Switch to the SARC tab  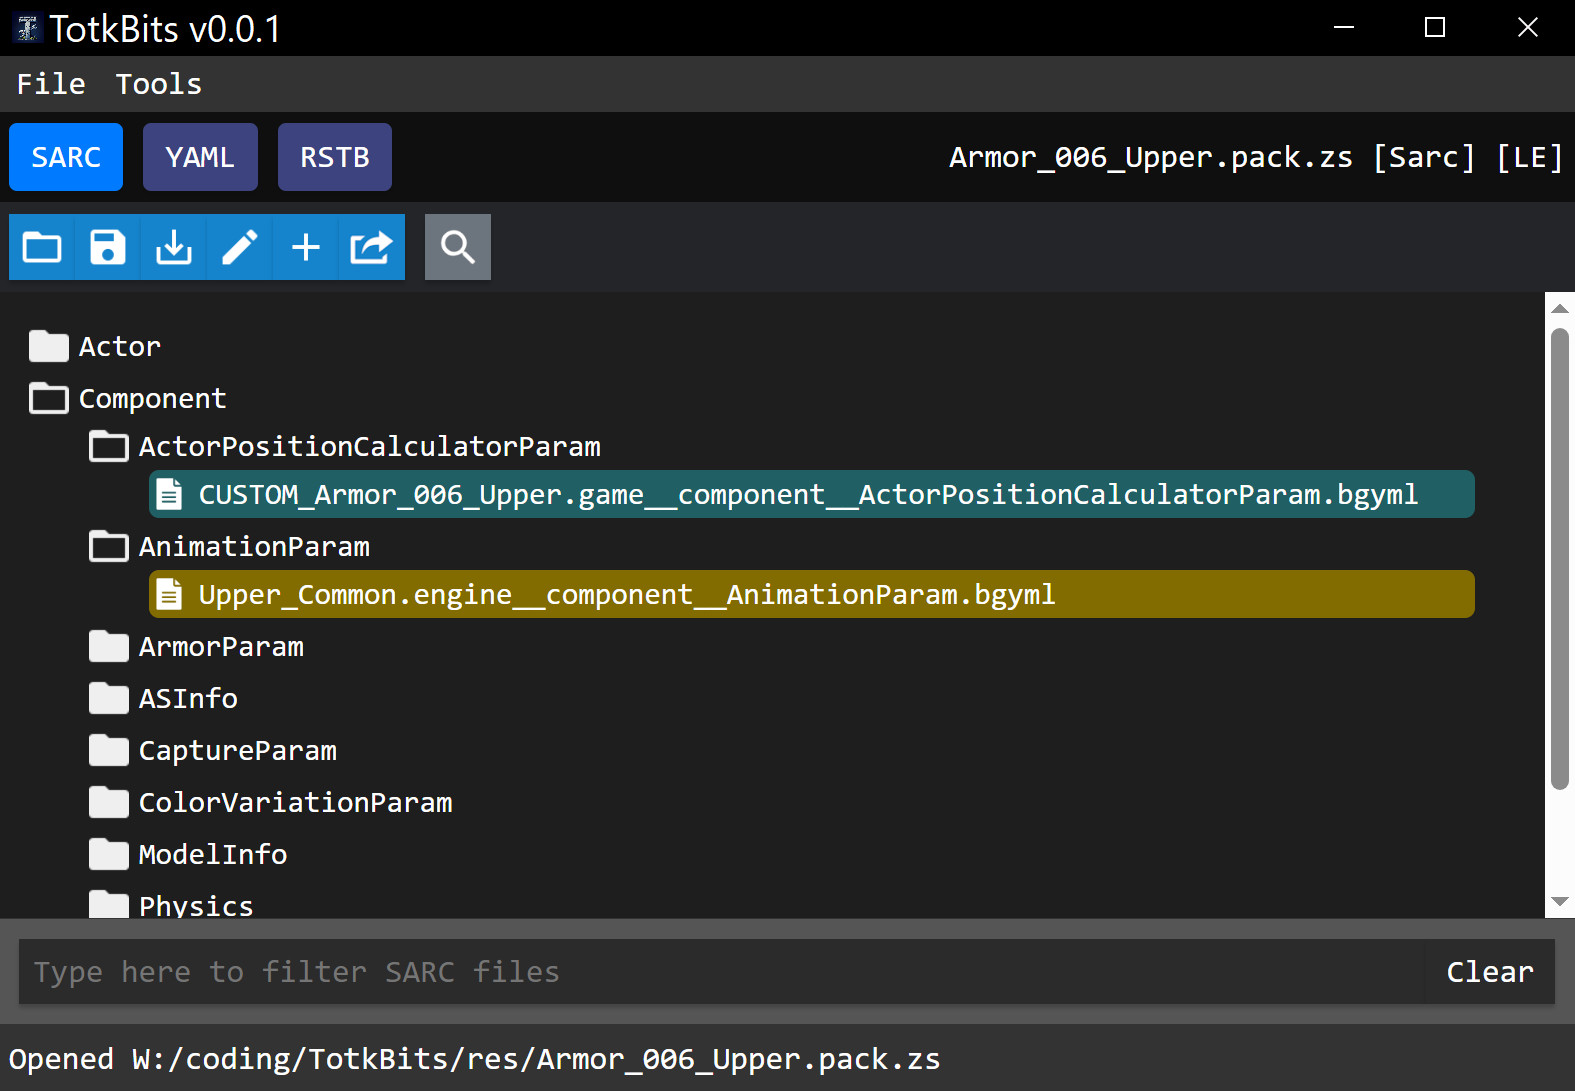66,157
